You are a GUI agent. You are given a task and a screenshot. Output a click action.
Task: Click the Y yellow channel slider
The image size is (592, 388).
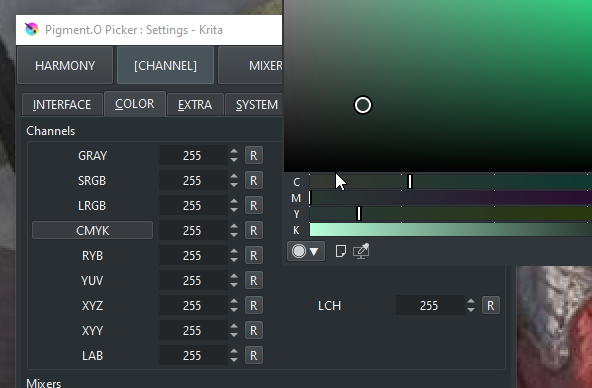point(450,214)
